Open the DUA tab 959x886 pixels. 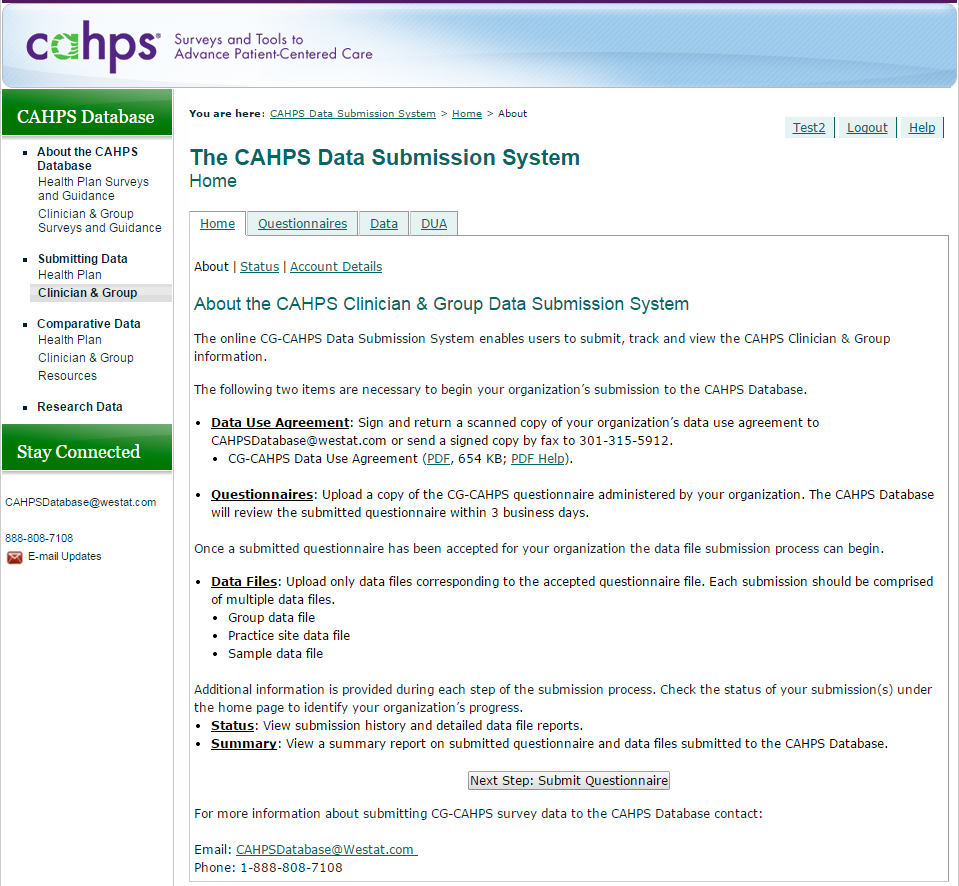(434, 224)
